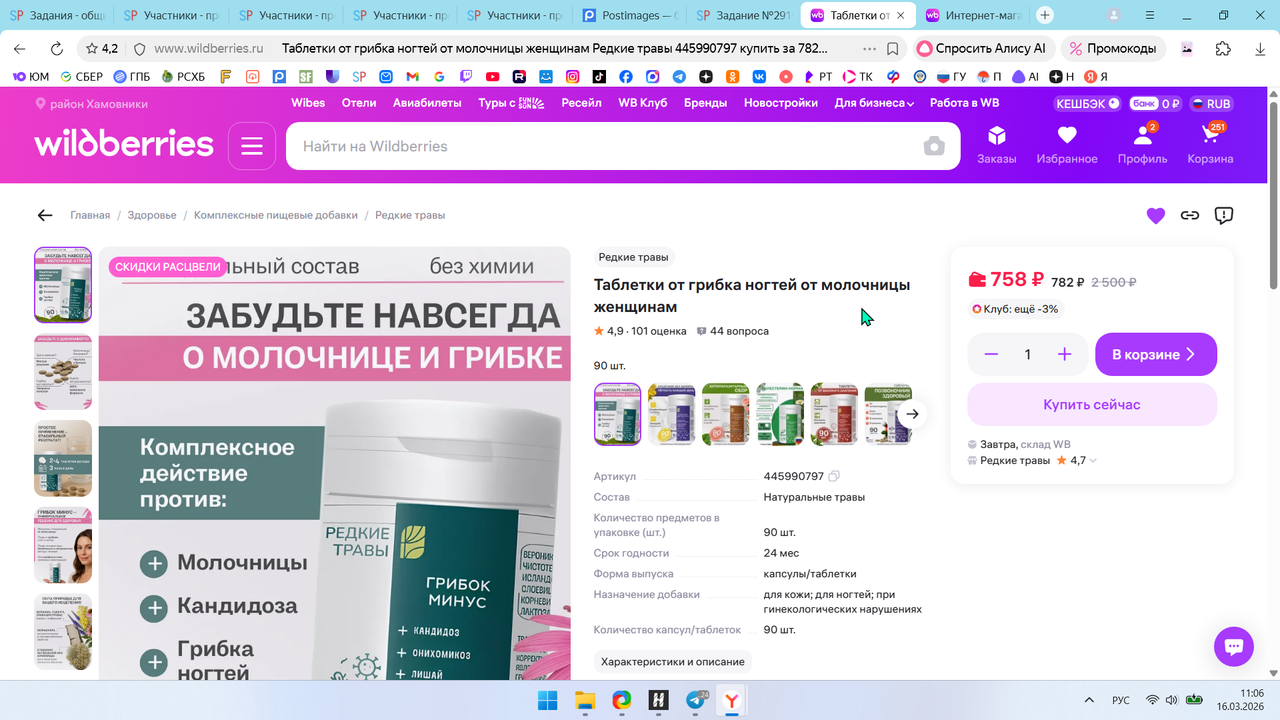Open КЕШБЭК toggle badge
The width and height of the screenshot is (1280, 720).
click(x=1088, y=103)
